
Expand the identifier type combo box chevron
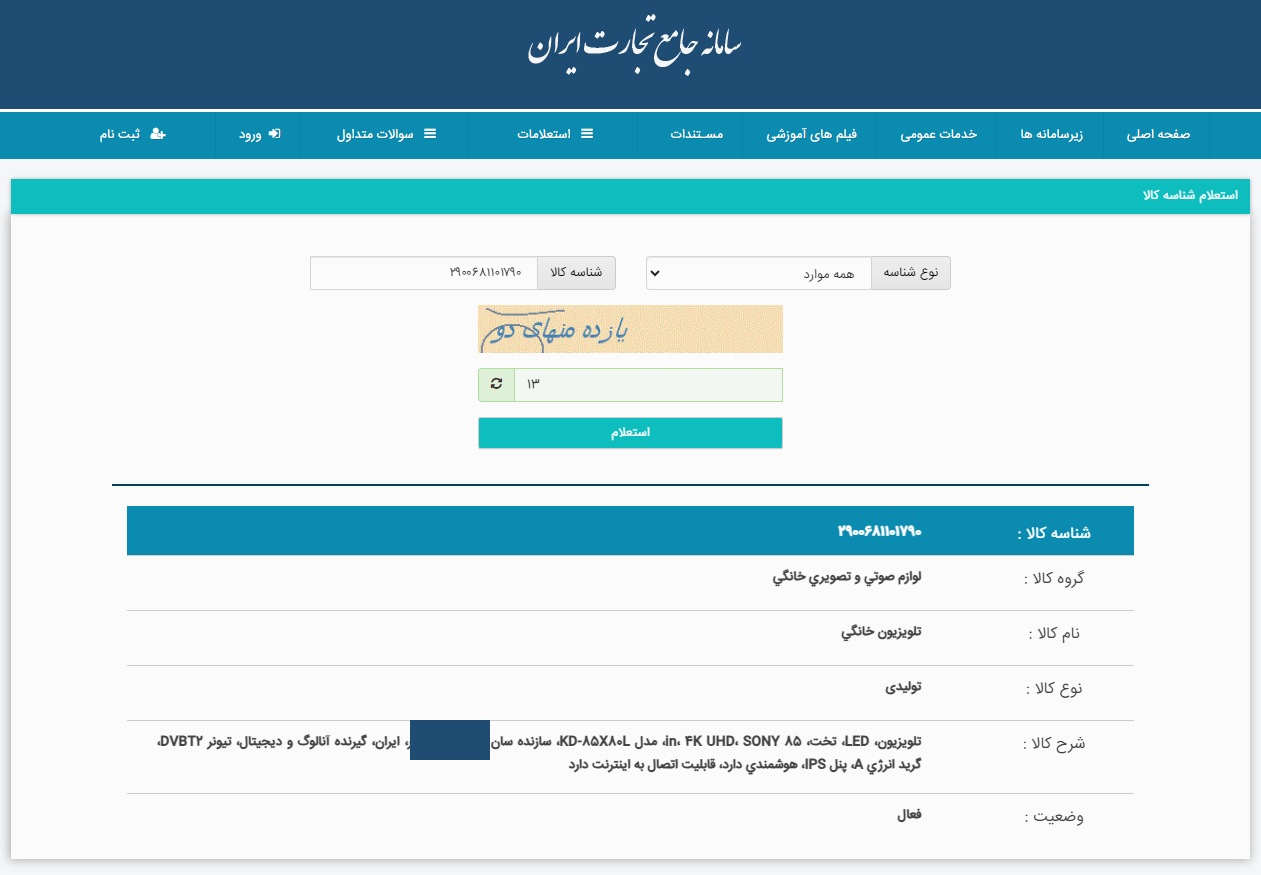click(x=656, y=272)
